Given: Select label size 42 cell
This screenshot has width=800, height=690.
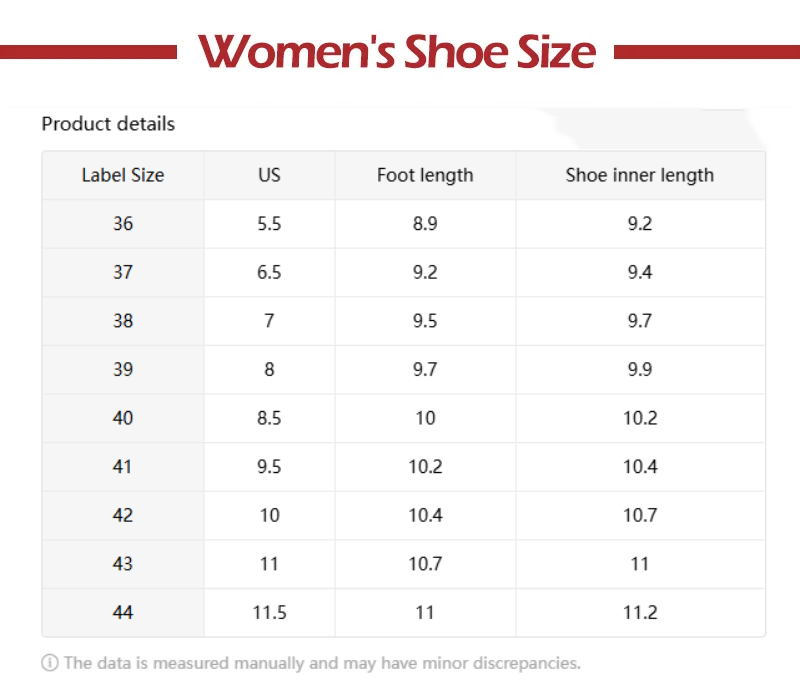Looking at the screenshot, I should pyautogui.click(x=123, y=515).
